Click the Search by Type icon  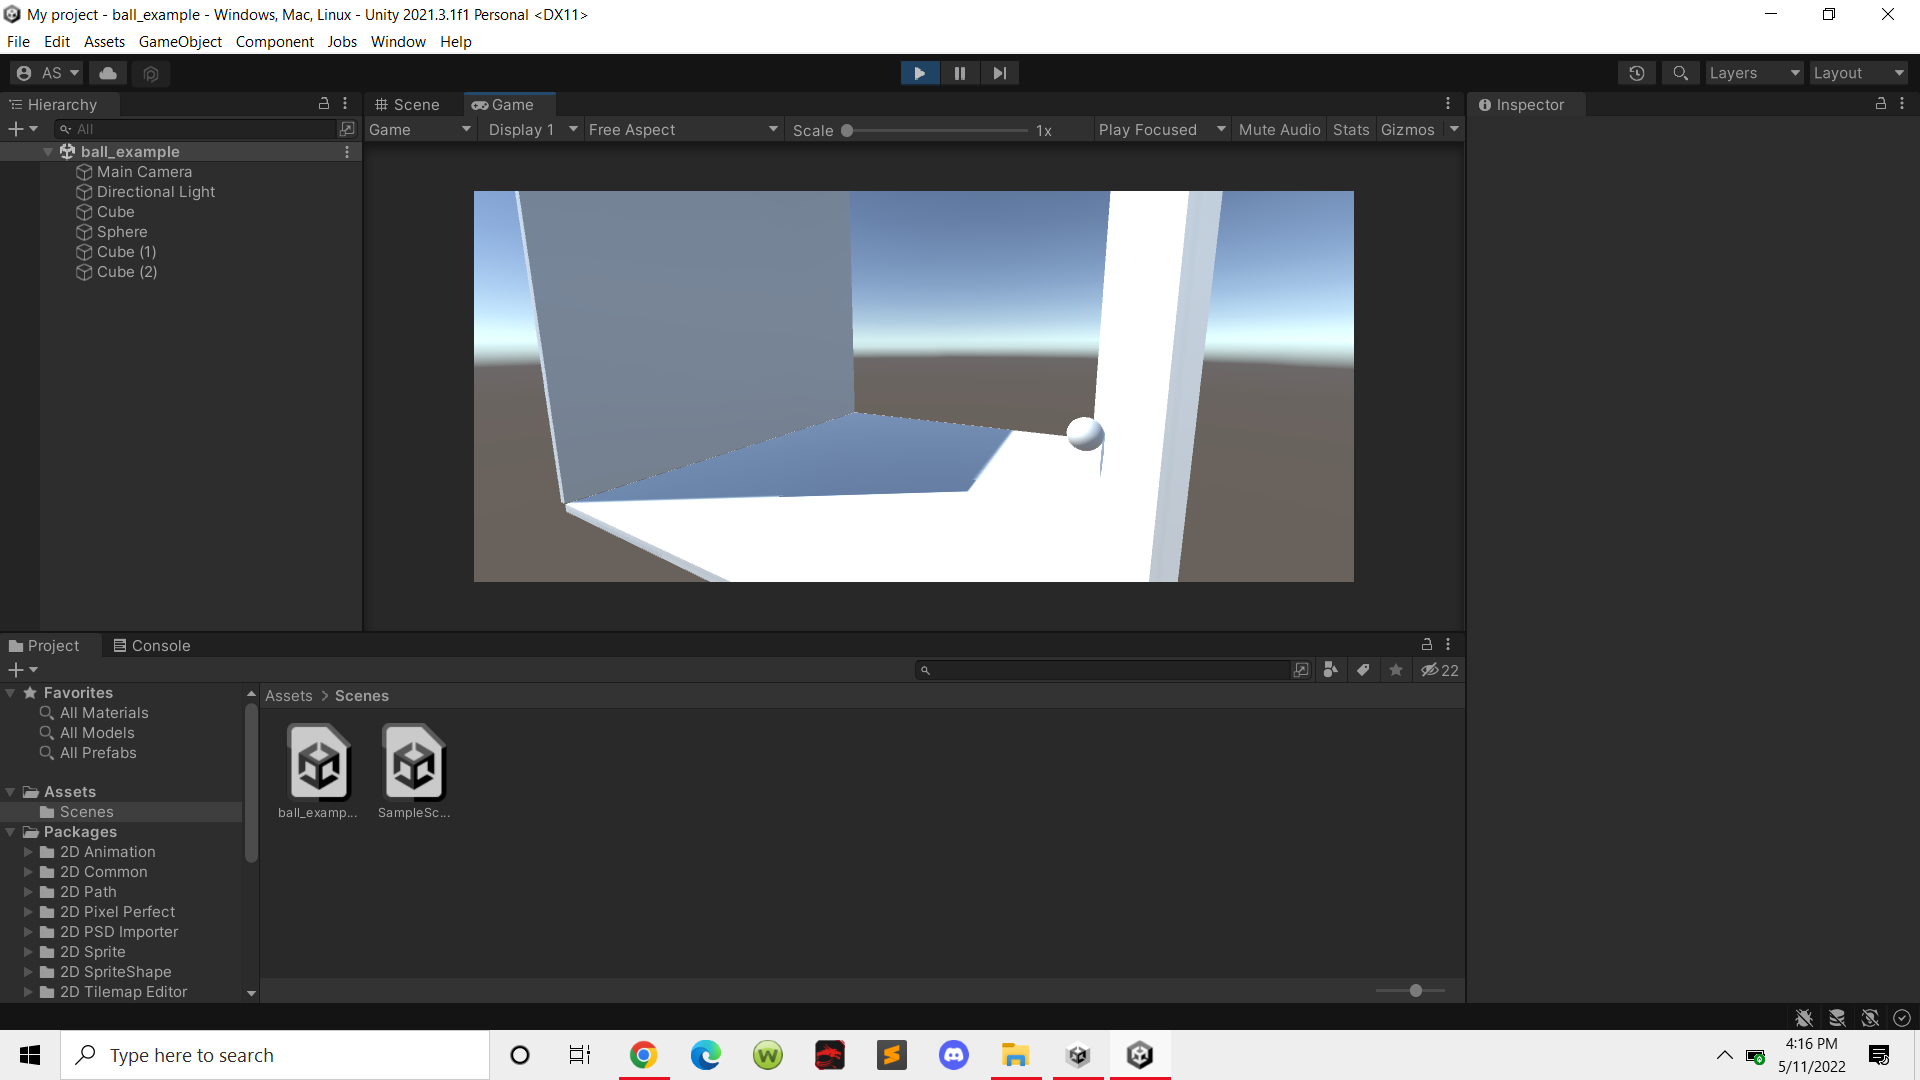1331,670
